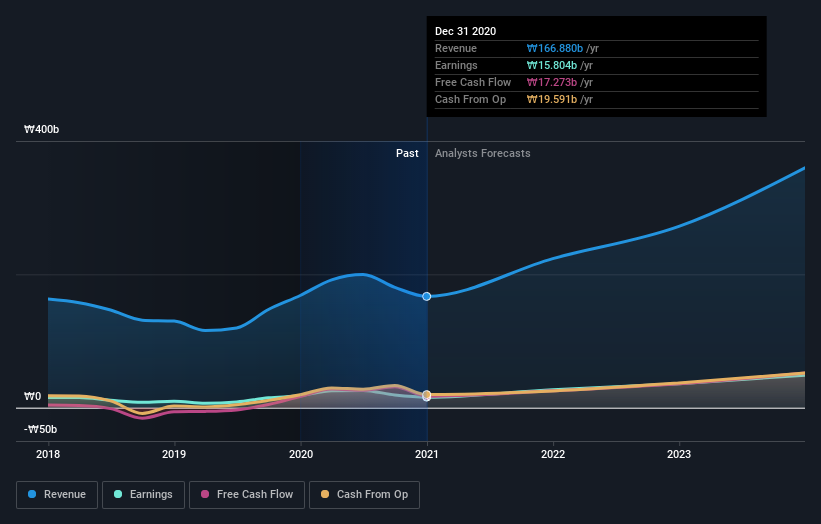The image size is (821, 524).
Task: Click the blue Revenue legend dot
Action: click(x=32, y=494)
